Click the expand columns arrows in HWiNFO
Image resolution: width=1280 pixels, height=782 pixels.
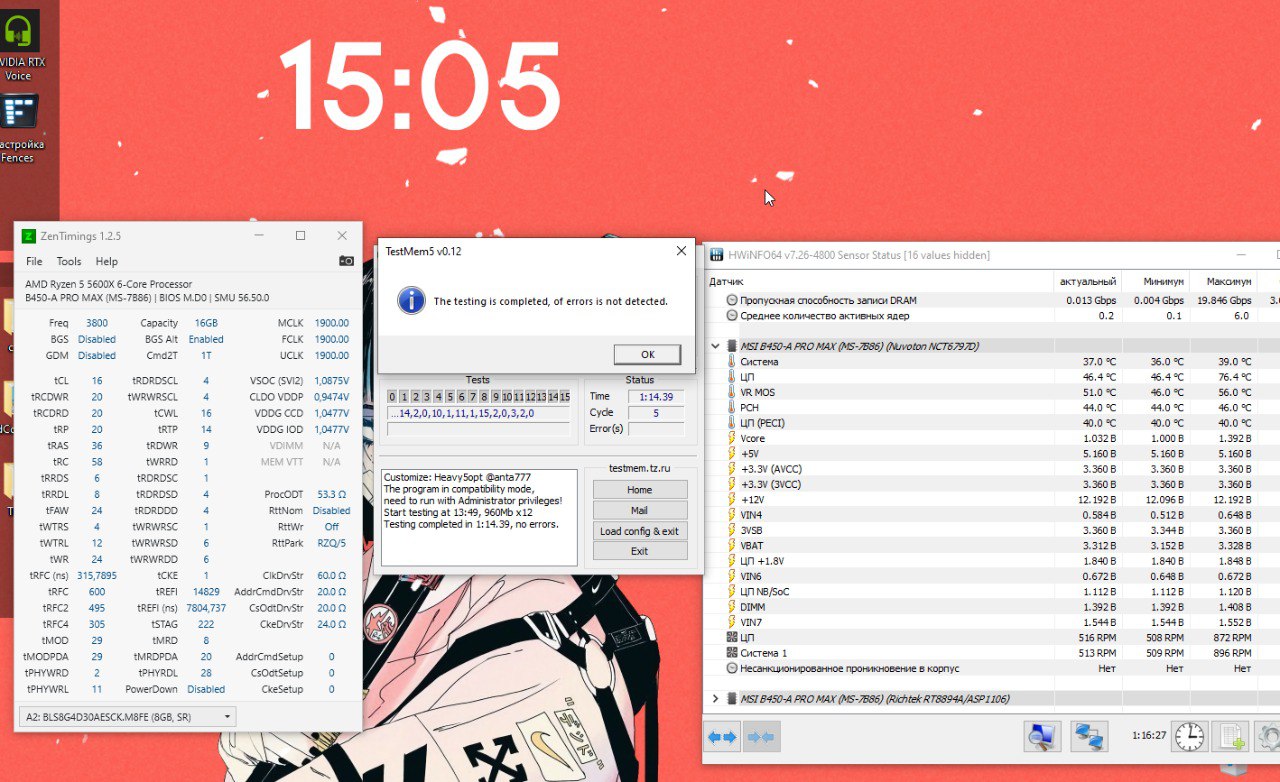pos(722,737)
